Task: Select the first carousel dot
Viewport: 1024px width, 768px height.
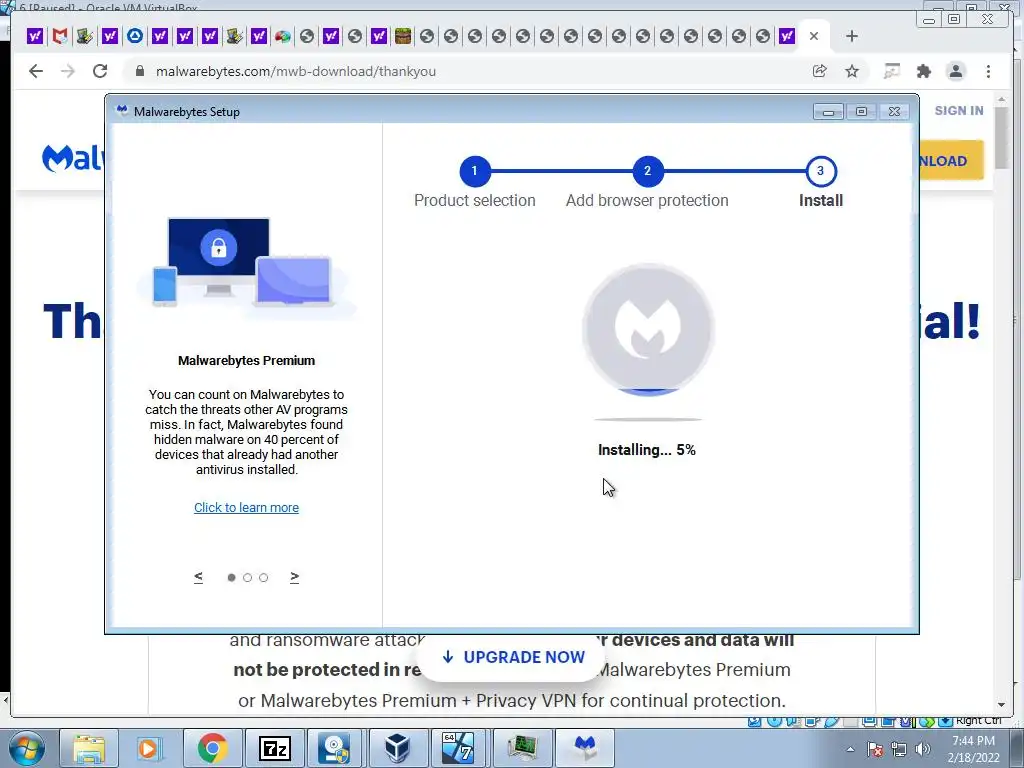Action: tap(231, 577)
